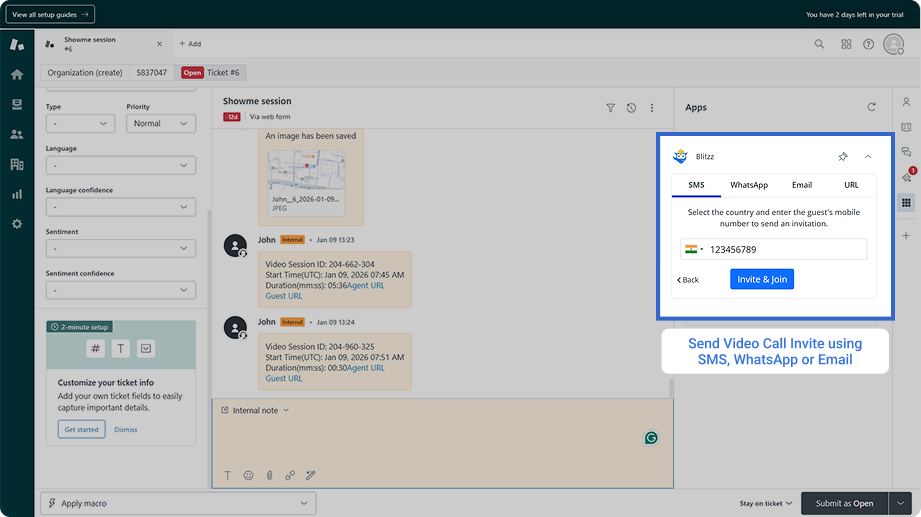Open the products grid icon in header

pos(846,44)
